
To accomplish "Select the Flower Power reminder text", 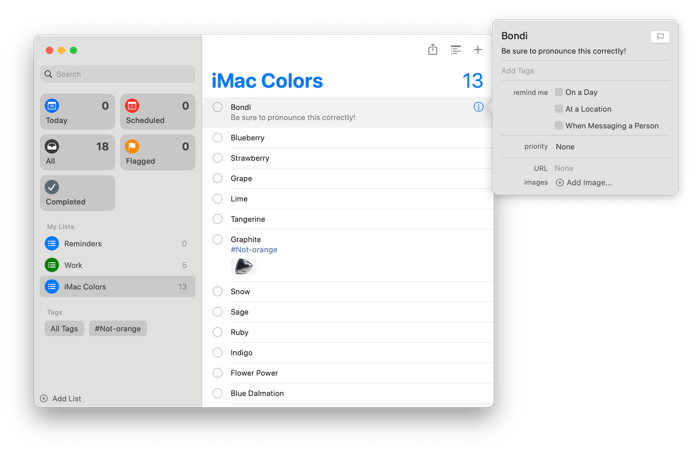I will (254, 373).
